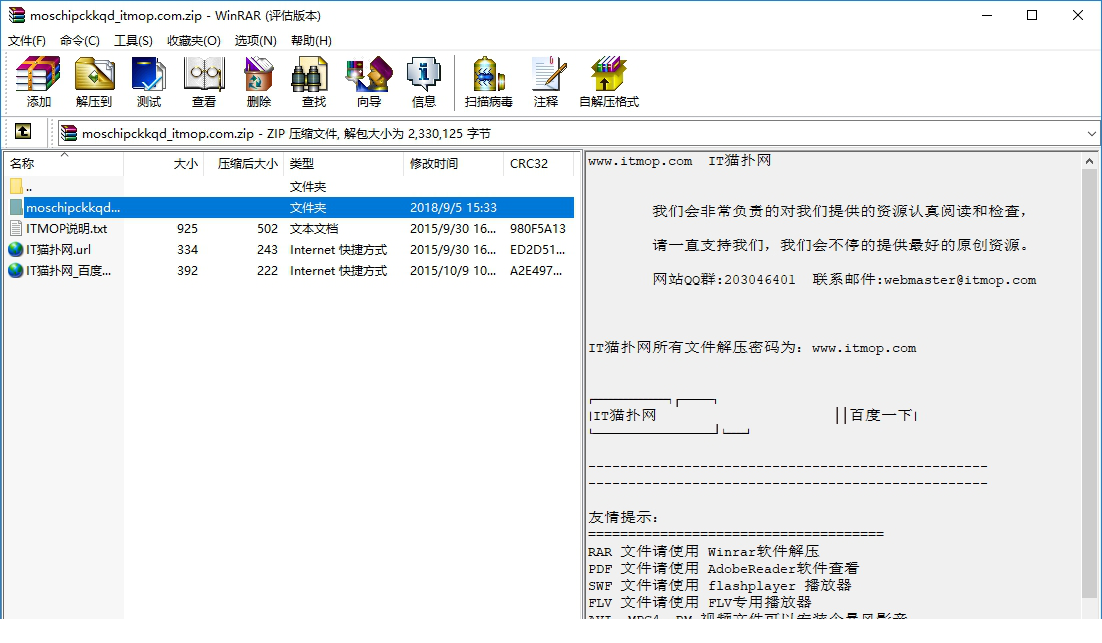Expand the archive path dropdown arrow
Screen dimensions: 1102x643
pos(1091,134)
